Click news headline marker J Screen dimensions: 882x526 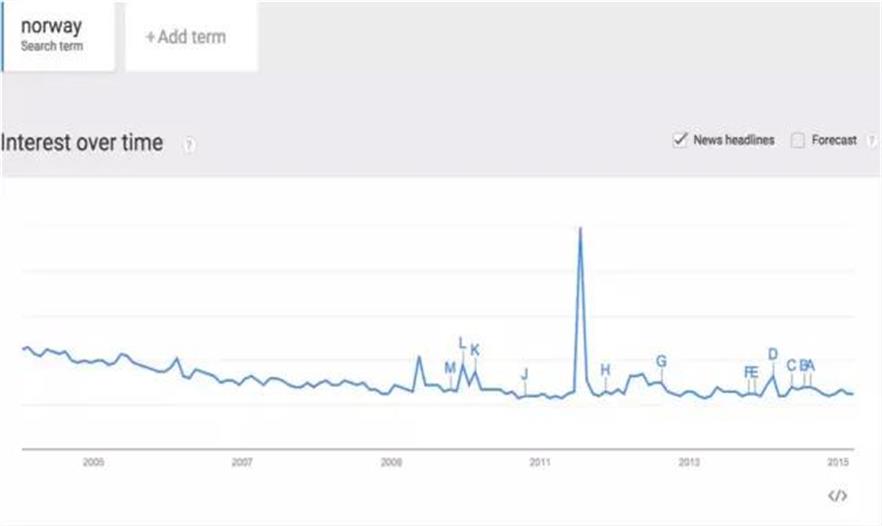525,374
